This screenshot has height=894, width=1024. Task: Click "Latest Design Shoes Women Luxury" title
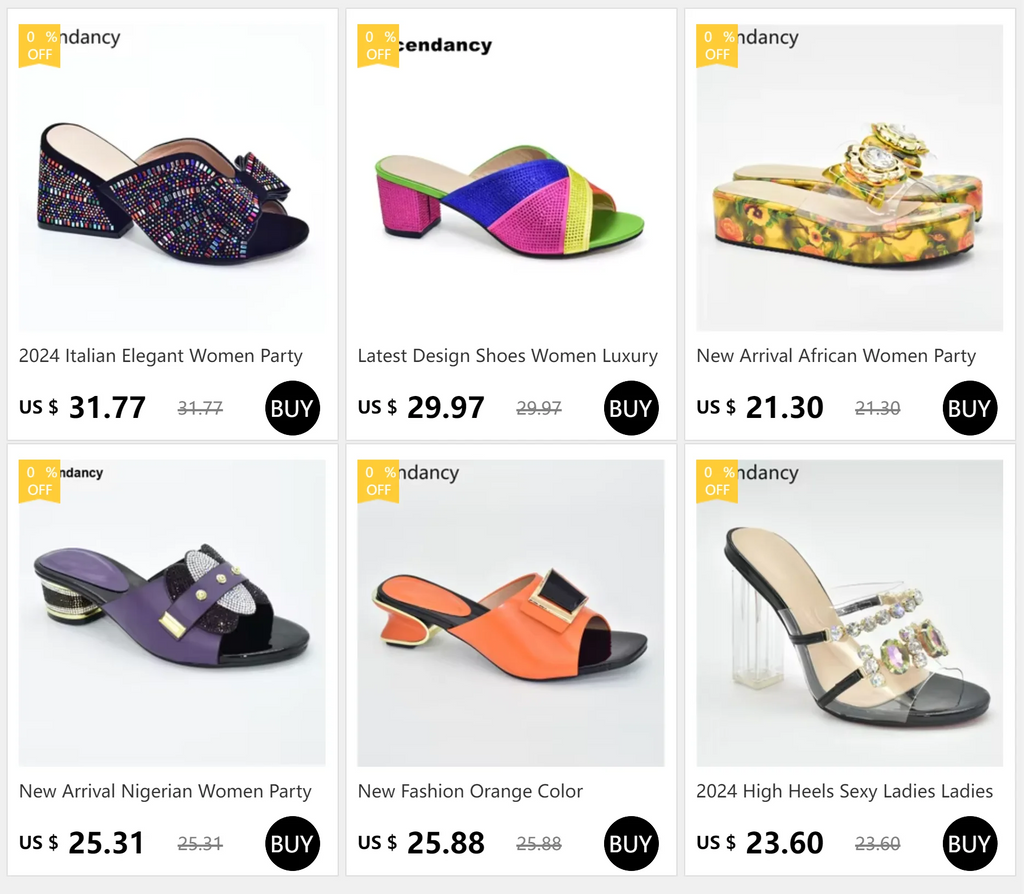[x=508, y=356]
